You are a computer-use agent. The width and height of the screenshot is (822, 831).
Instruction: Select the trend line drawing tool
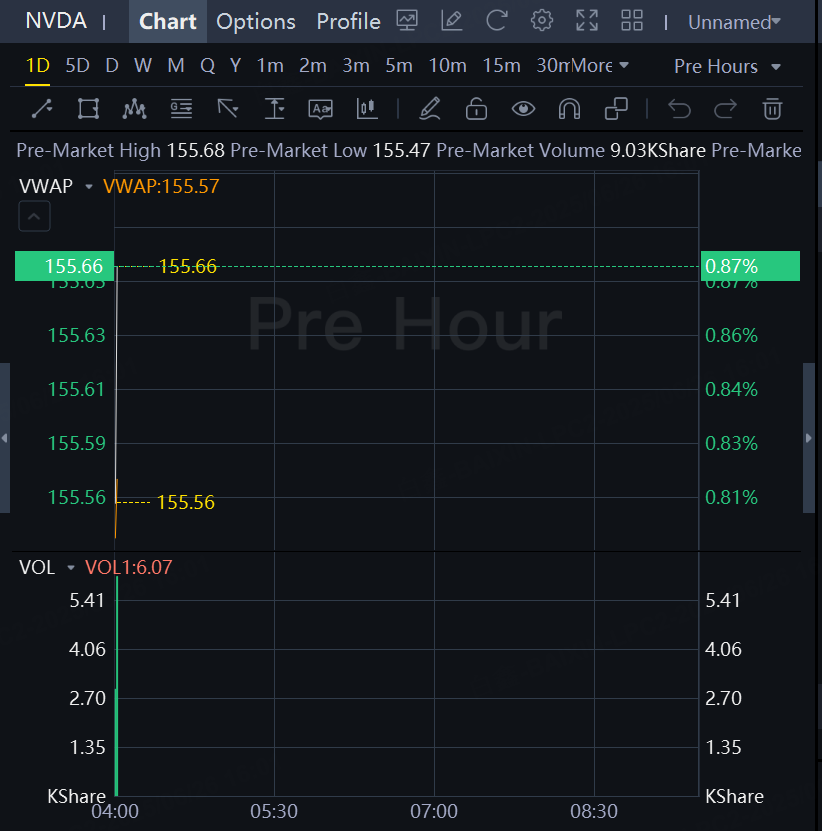[x=42, y=108]
